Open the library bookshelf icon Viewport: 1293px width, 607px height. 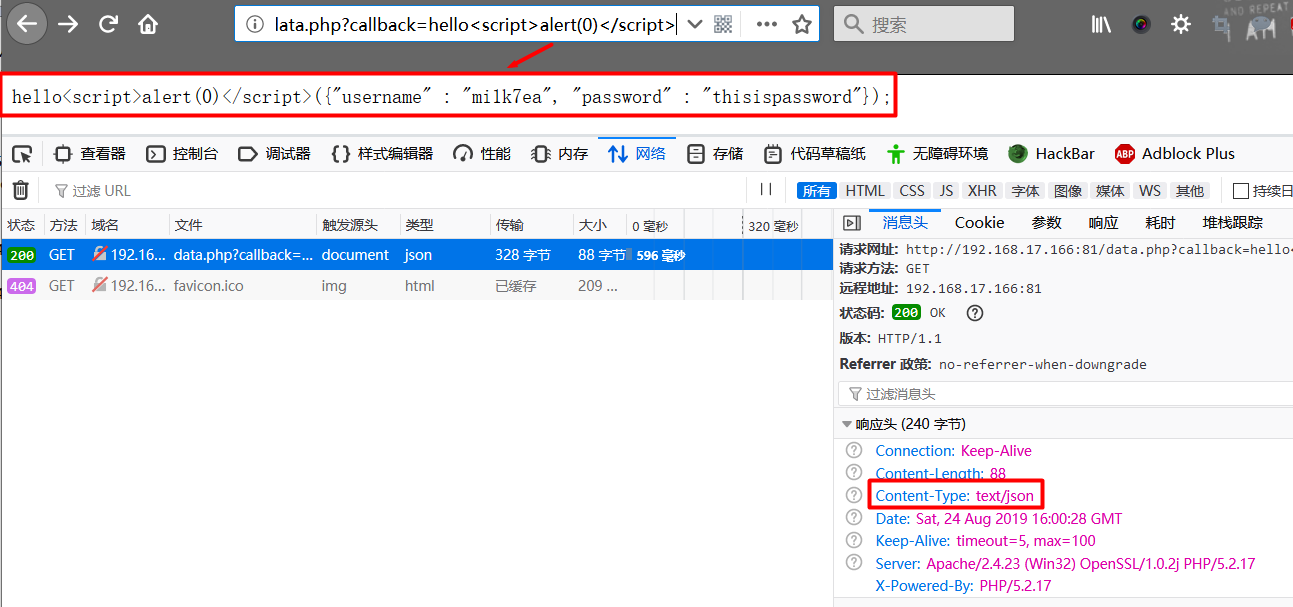[x=1101, y=25]
